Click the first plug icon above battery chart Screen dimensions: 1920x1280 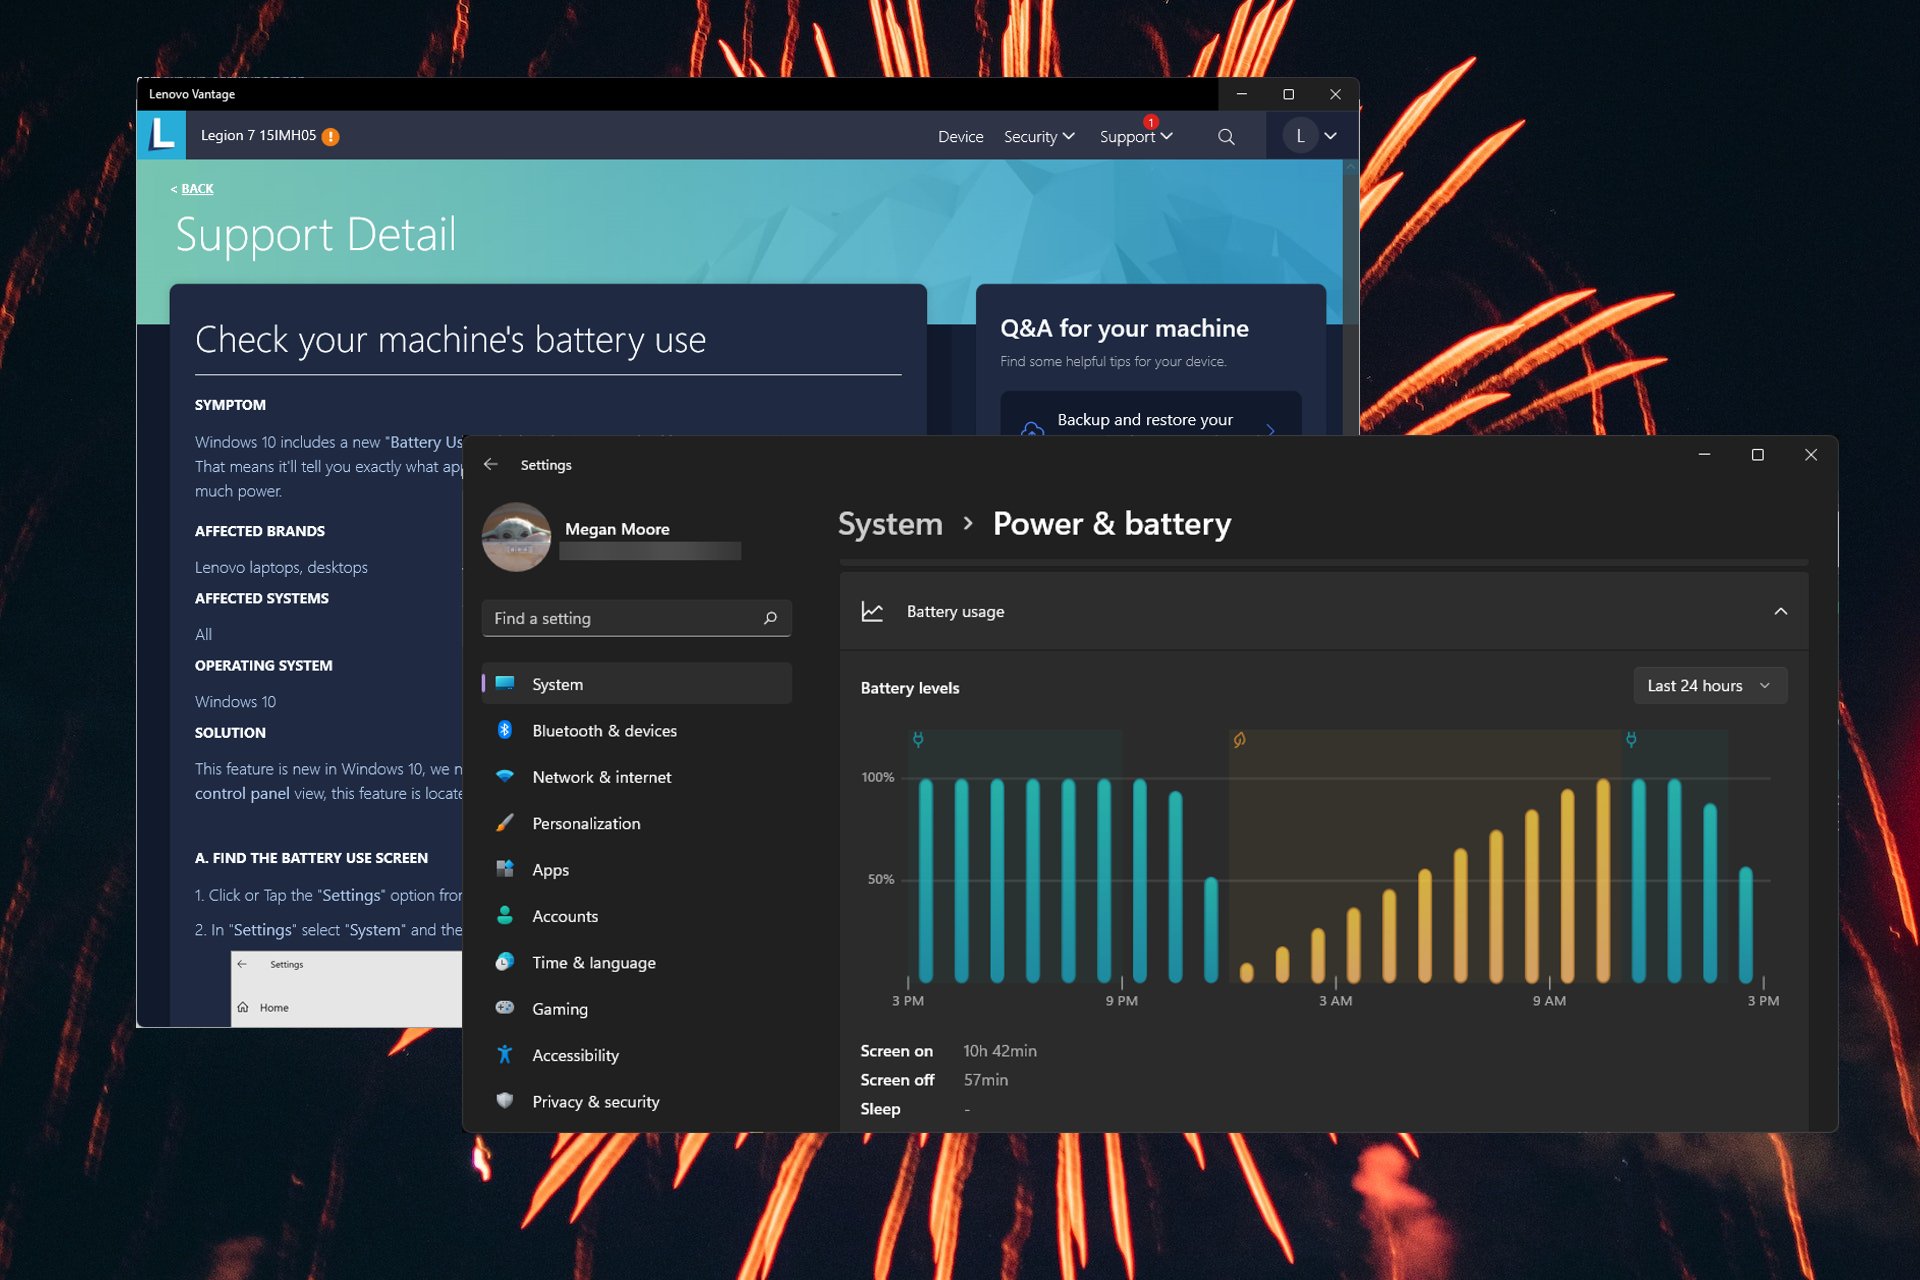pyautogui.click(x=918, y=740)
